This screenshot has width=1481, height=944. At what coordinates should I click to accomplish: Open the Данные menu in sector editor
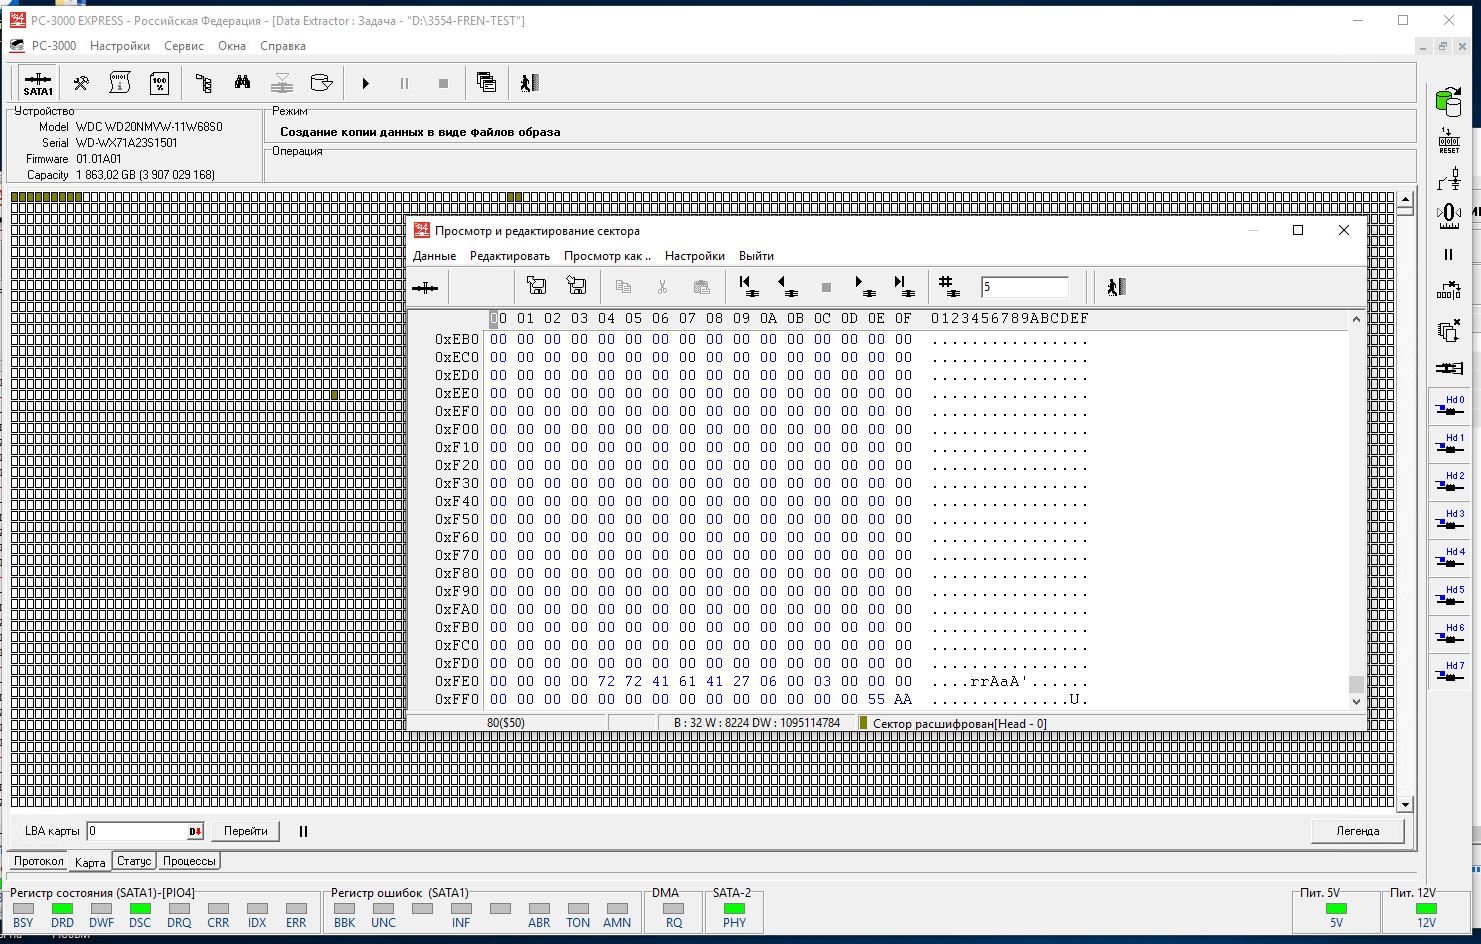click(x=435, y=256)
